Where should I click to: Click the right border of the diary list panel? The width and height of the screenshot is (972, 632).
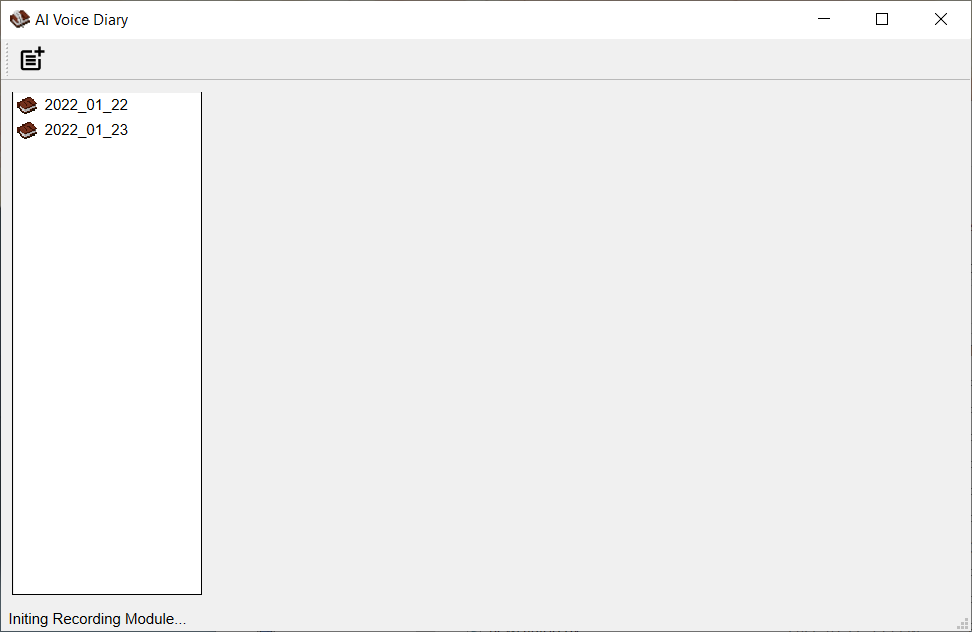point(201,343)
